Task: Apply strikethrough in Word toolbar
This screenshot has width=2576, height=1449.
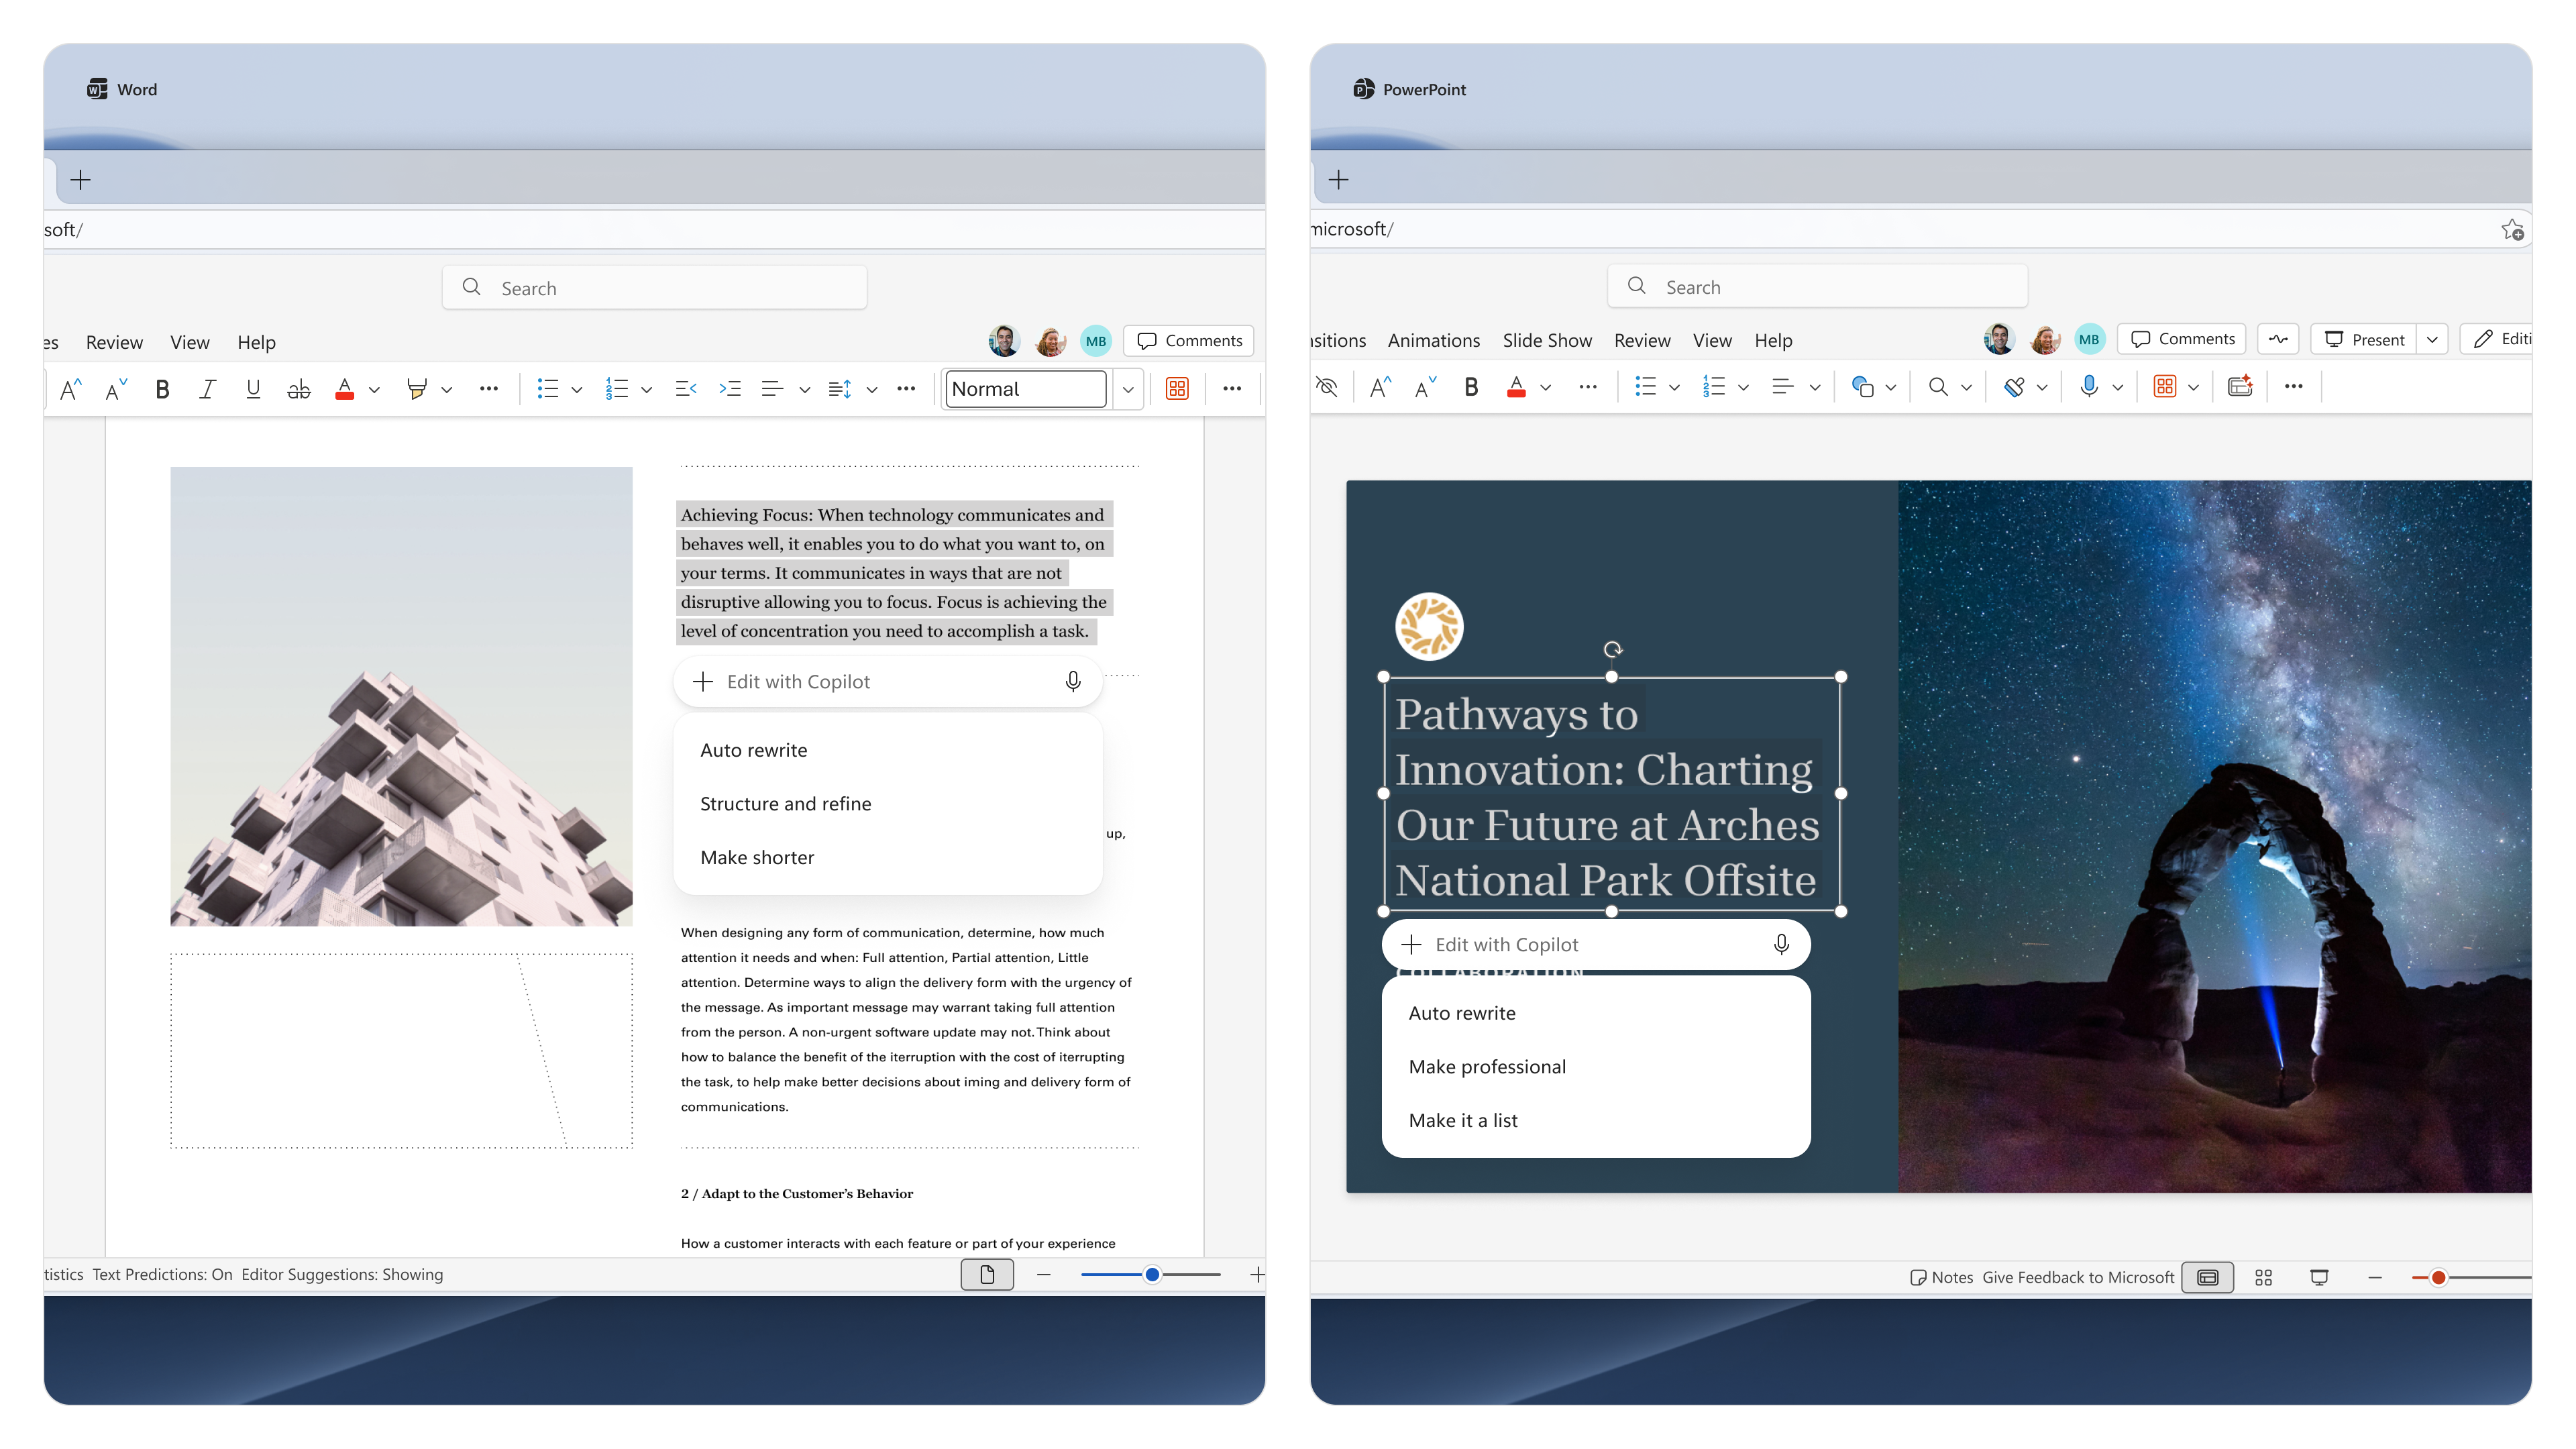Action: point(299,389)
